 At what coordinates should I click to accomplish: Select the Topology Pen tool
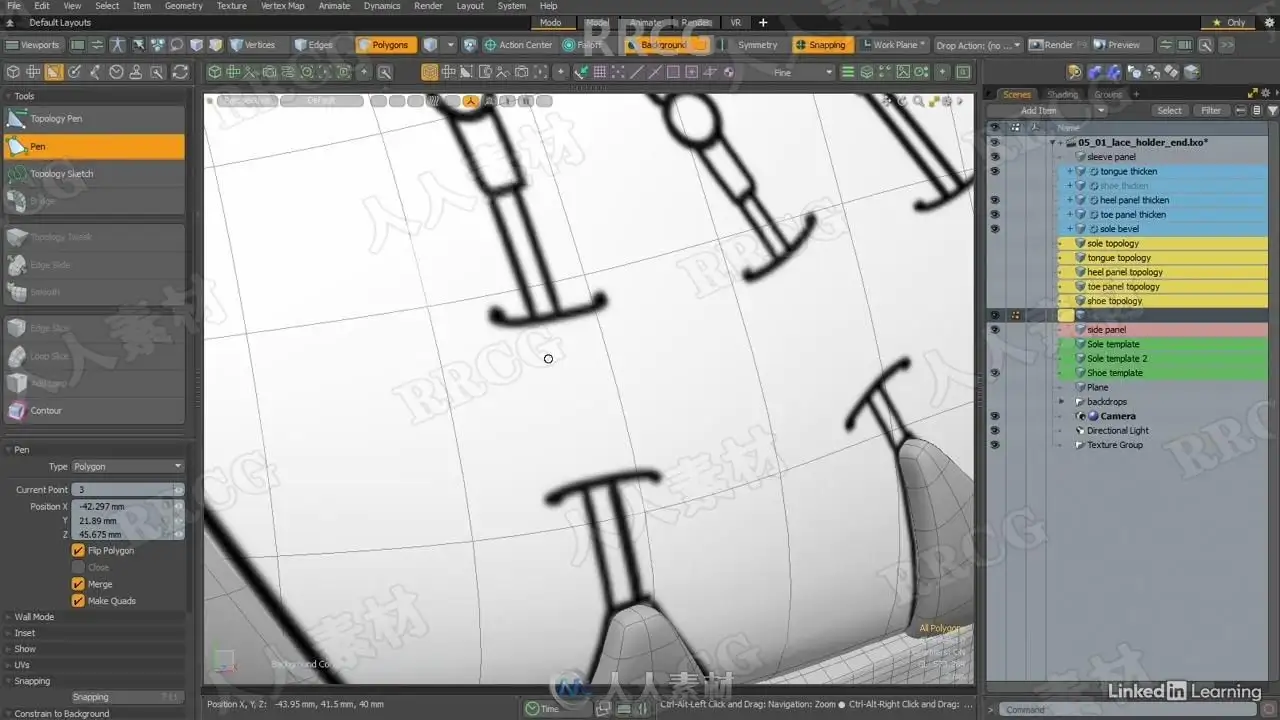point(94,118)
